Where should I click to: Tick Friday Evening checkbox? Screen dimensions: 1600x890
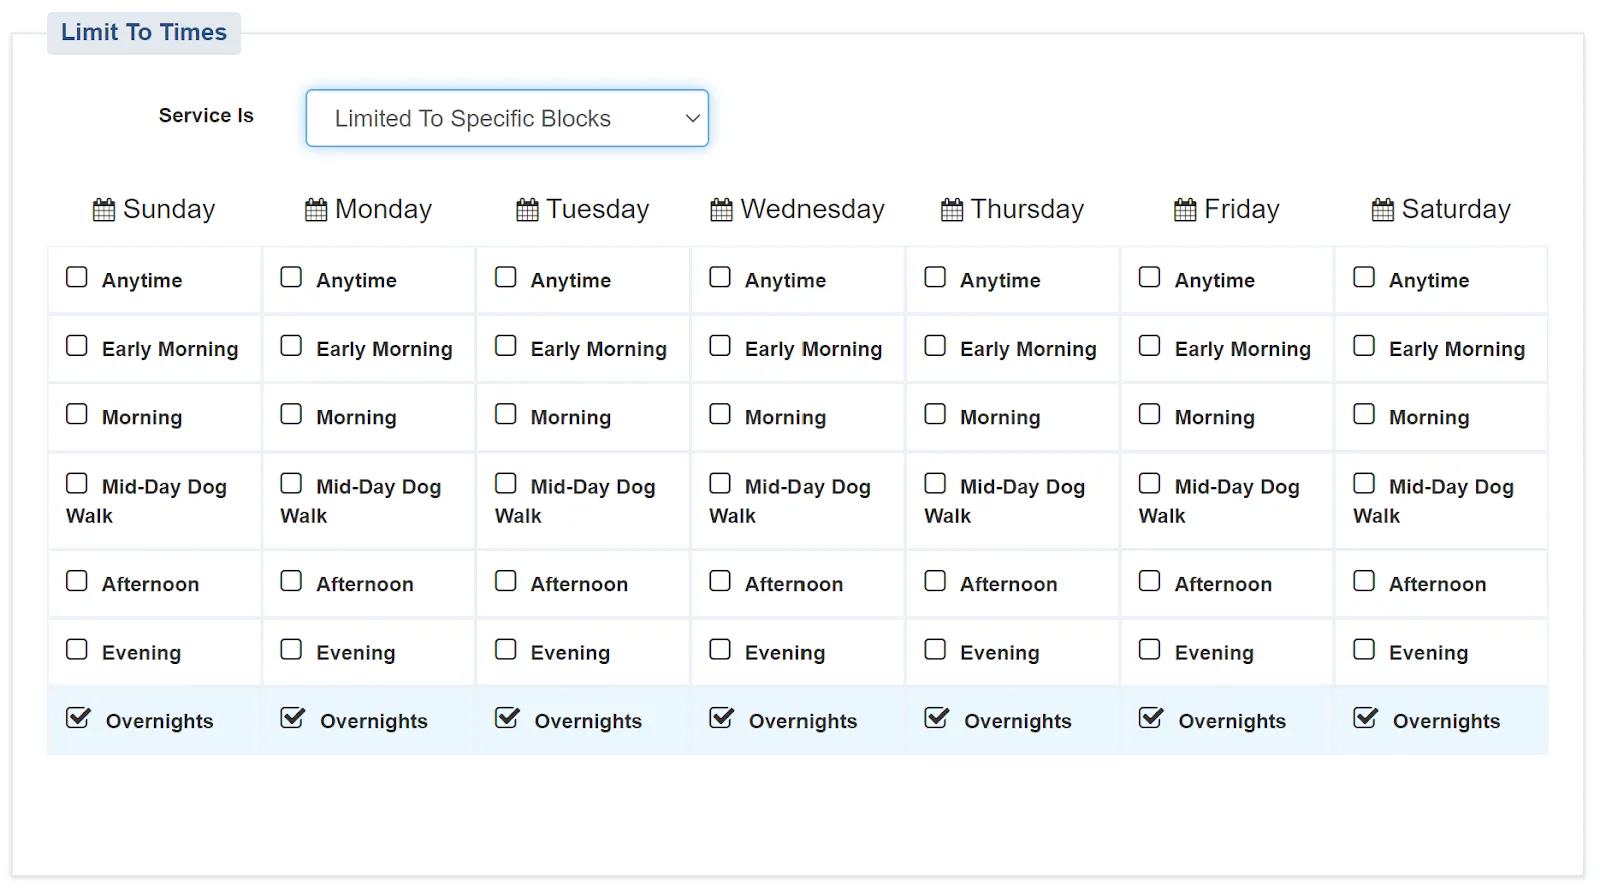click(x=1150, y=649)
